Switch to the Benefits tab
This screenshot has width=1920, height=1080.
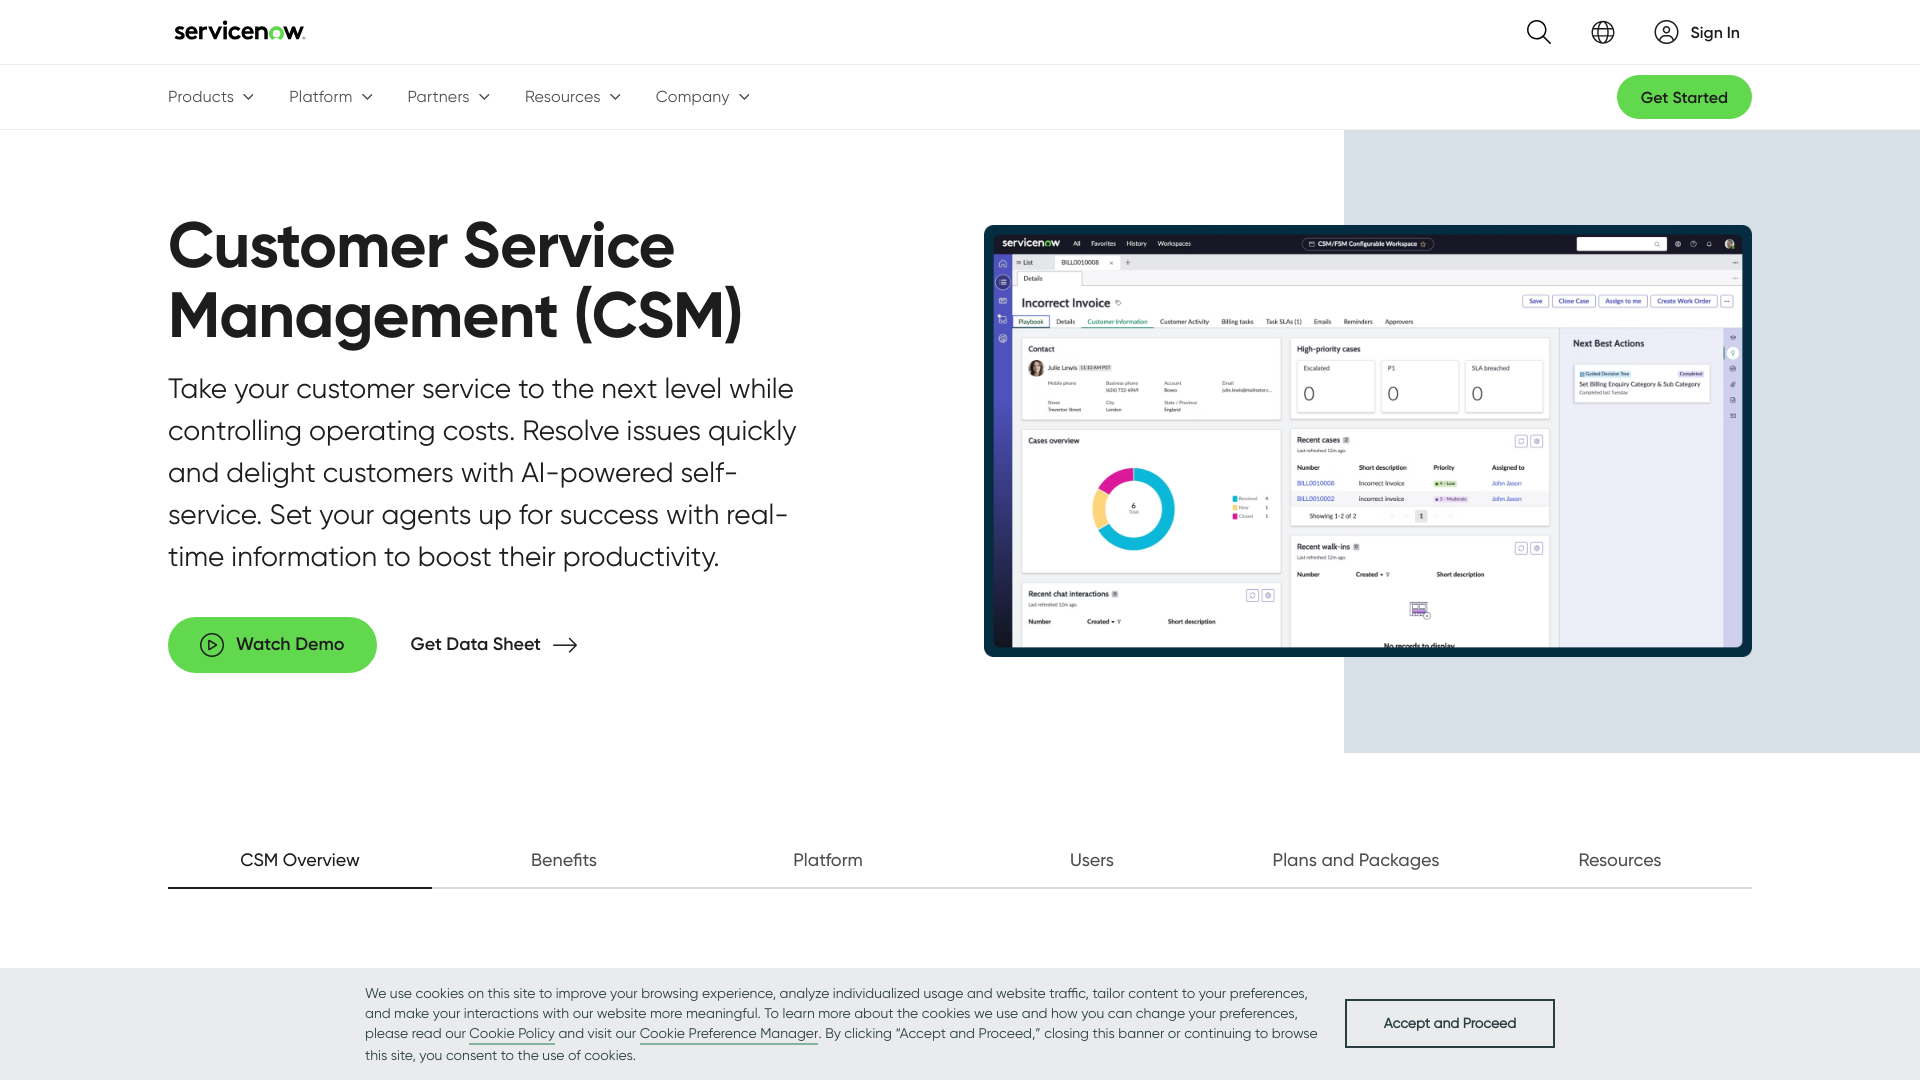[x=564, y=860]
